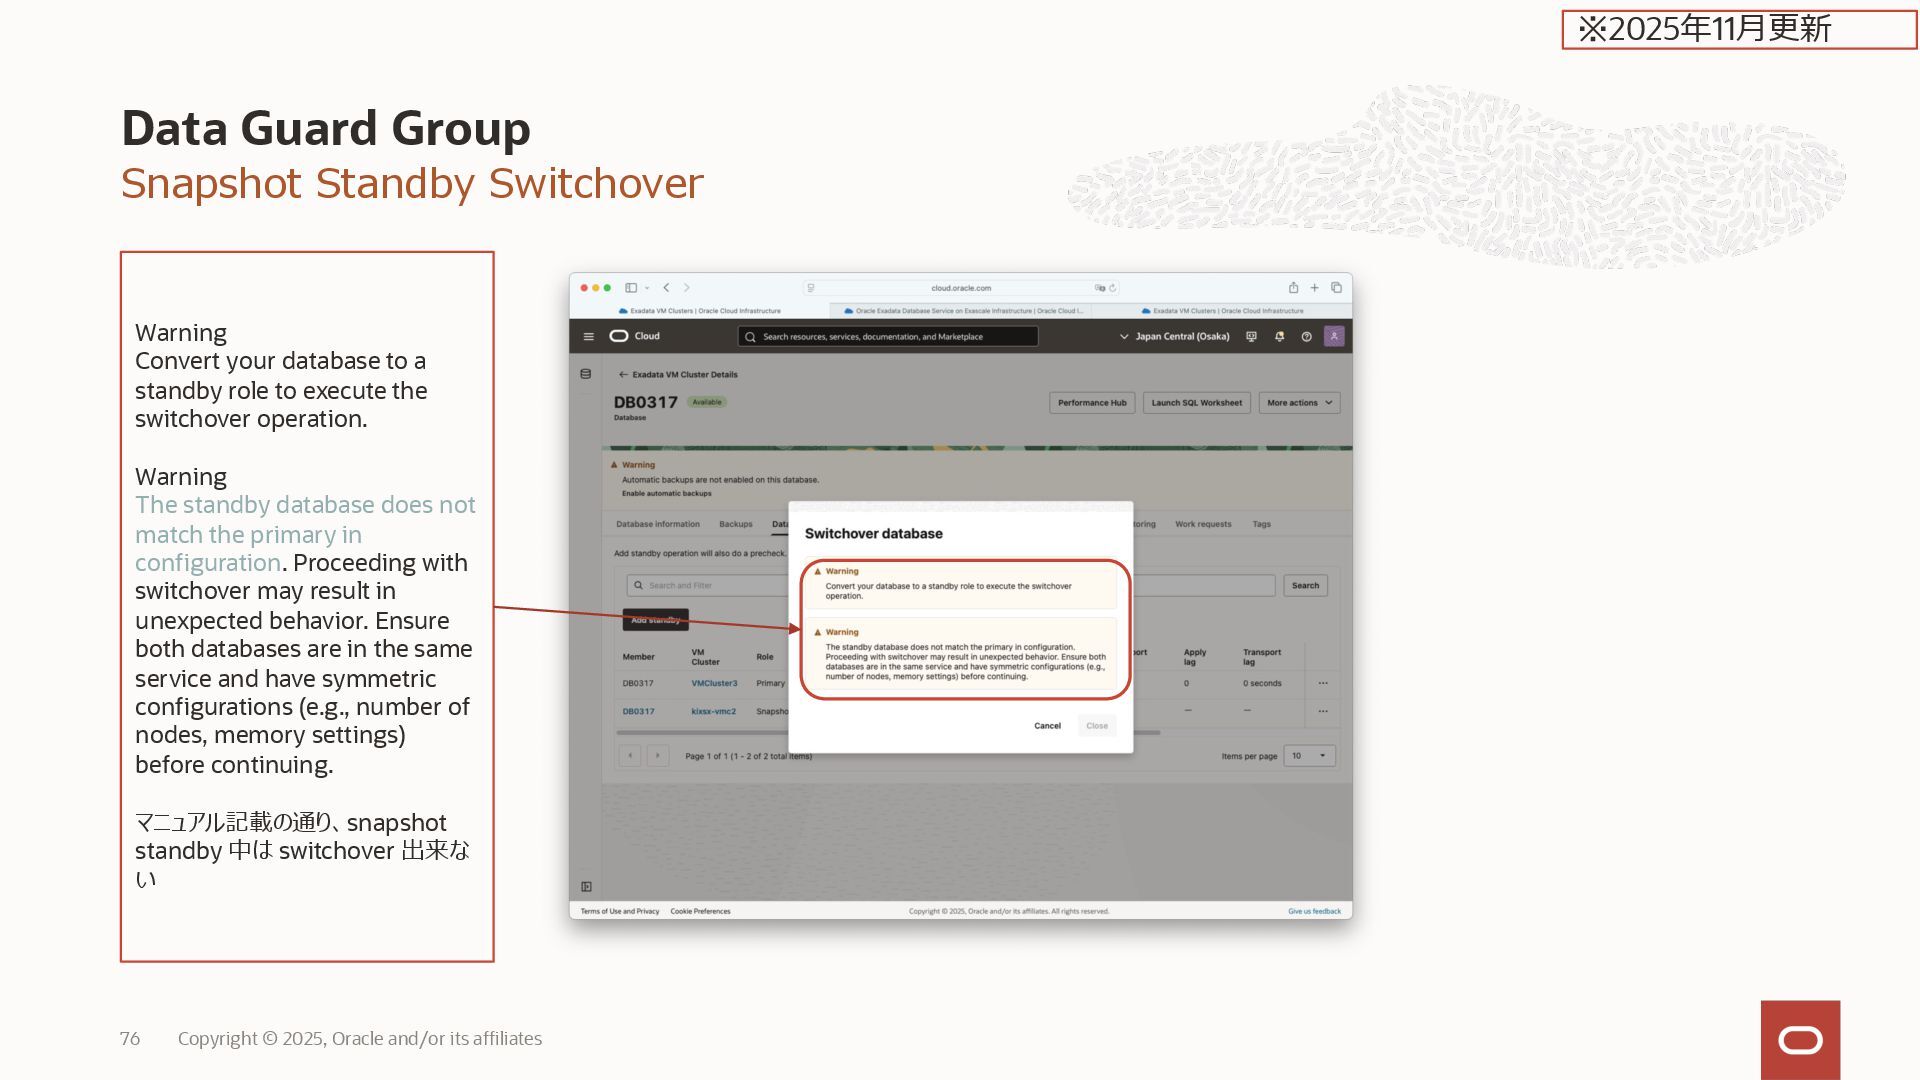Click the Oracle Cloud search resources field

click(888, 337)
